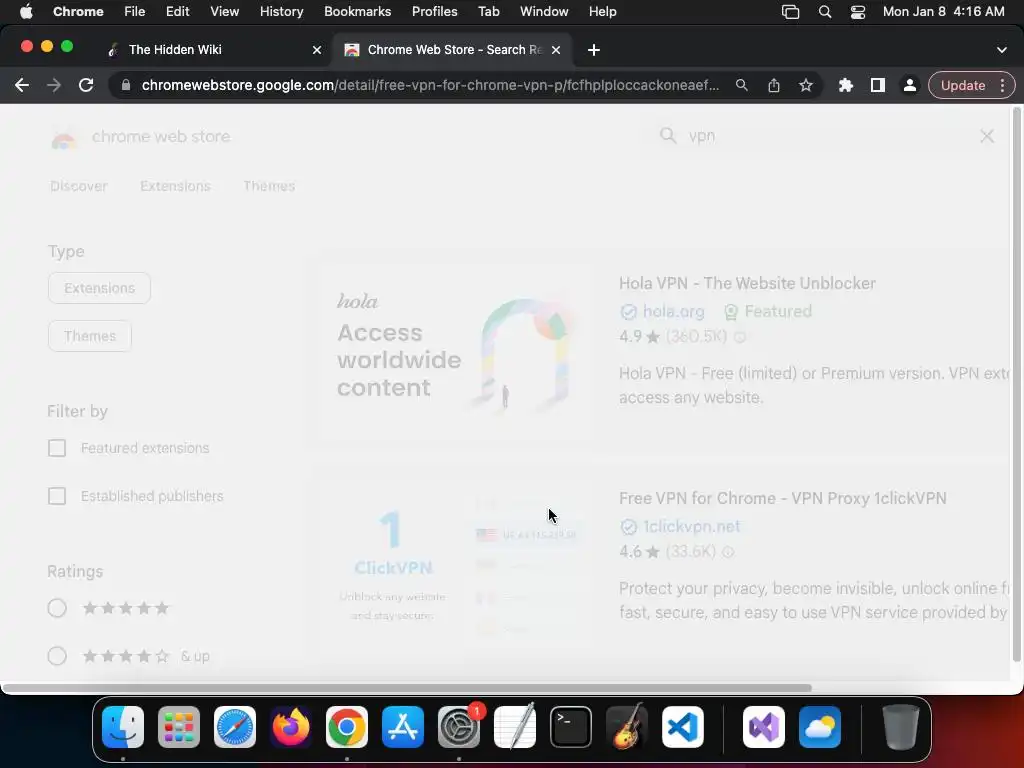The width and height of the screenshot is (1024, 768).
Task: Open System Settings from the dock
Action: (x=458, y=727)
